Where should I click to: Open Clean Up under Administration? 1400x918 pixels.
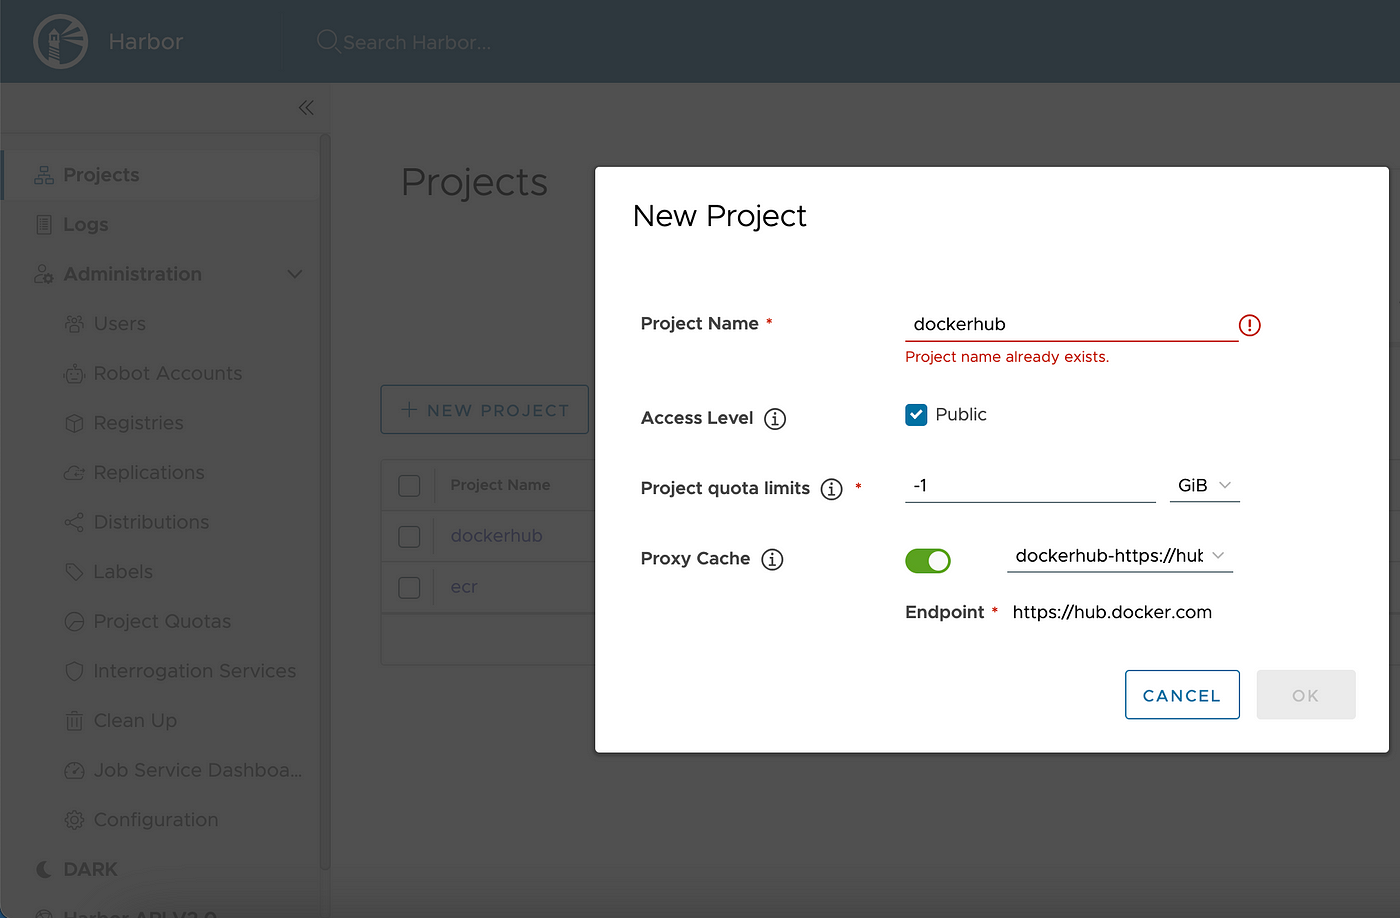[135, 721]
